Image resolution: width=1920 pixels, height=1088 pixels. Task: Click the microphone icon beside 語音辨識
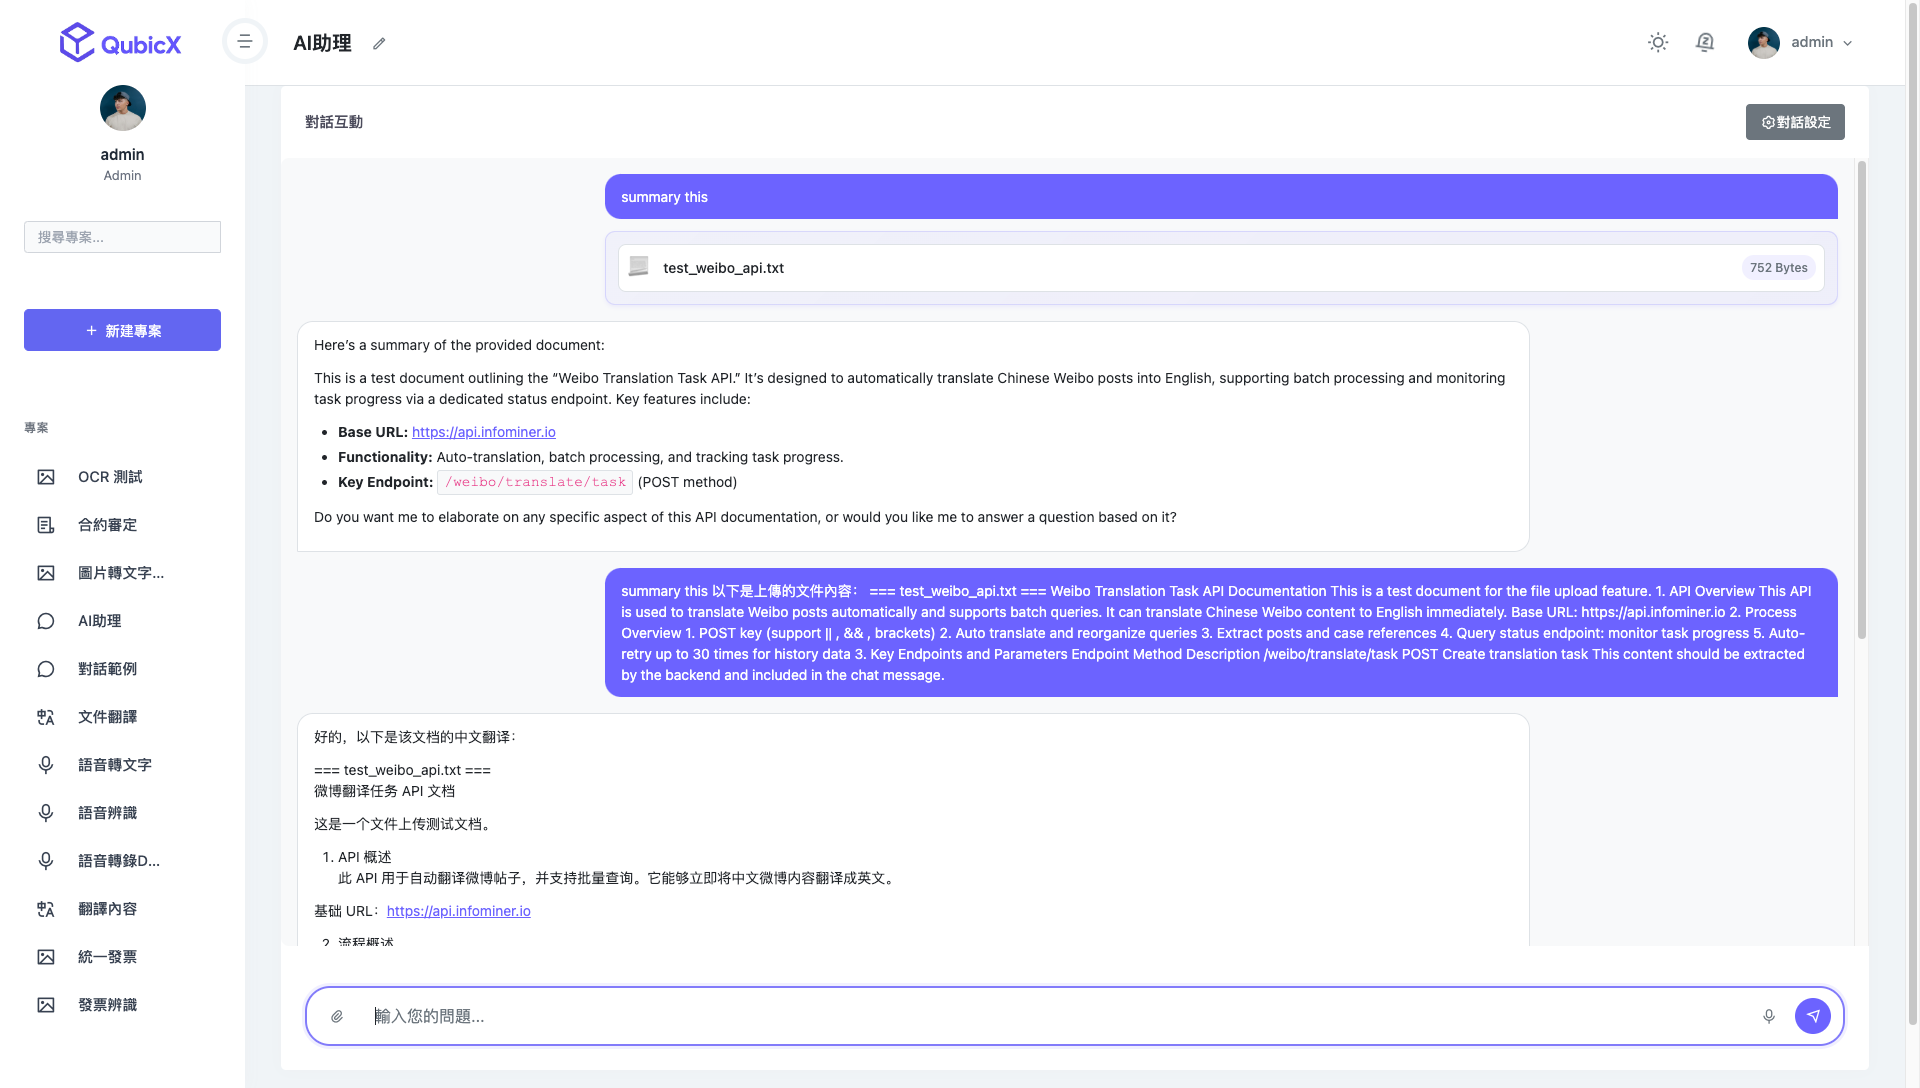click(x=46, y=813)
